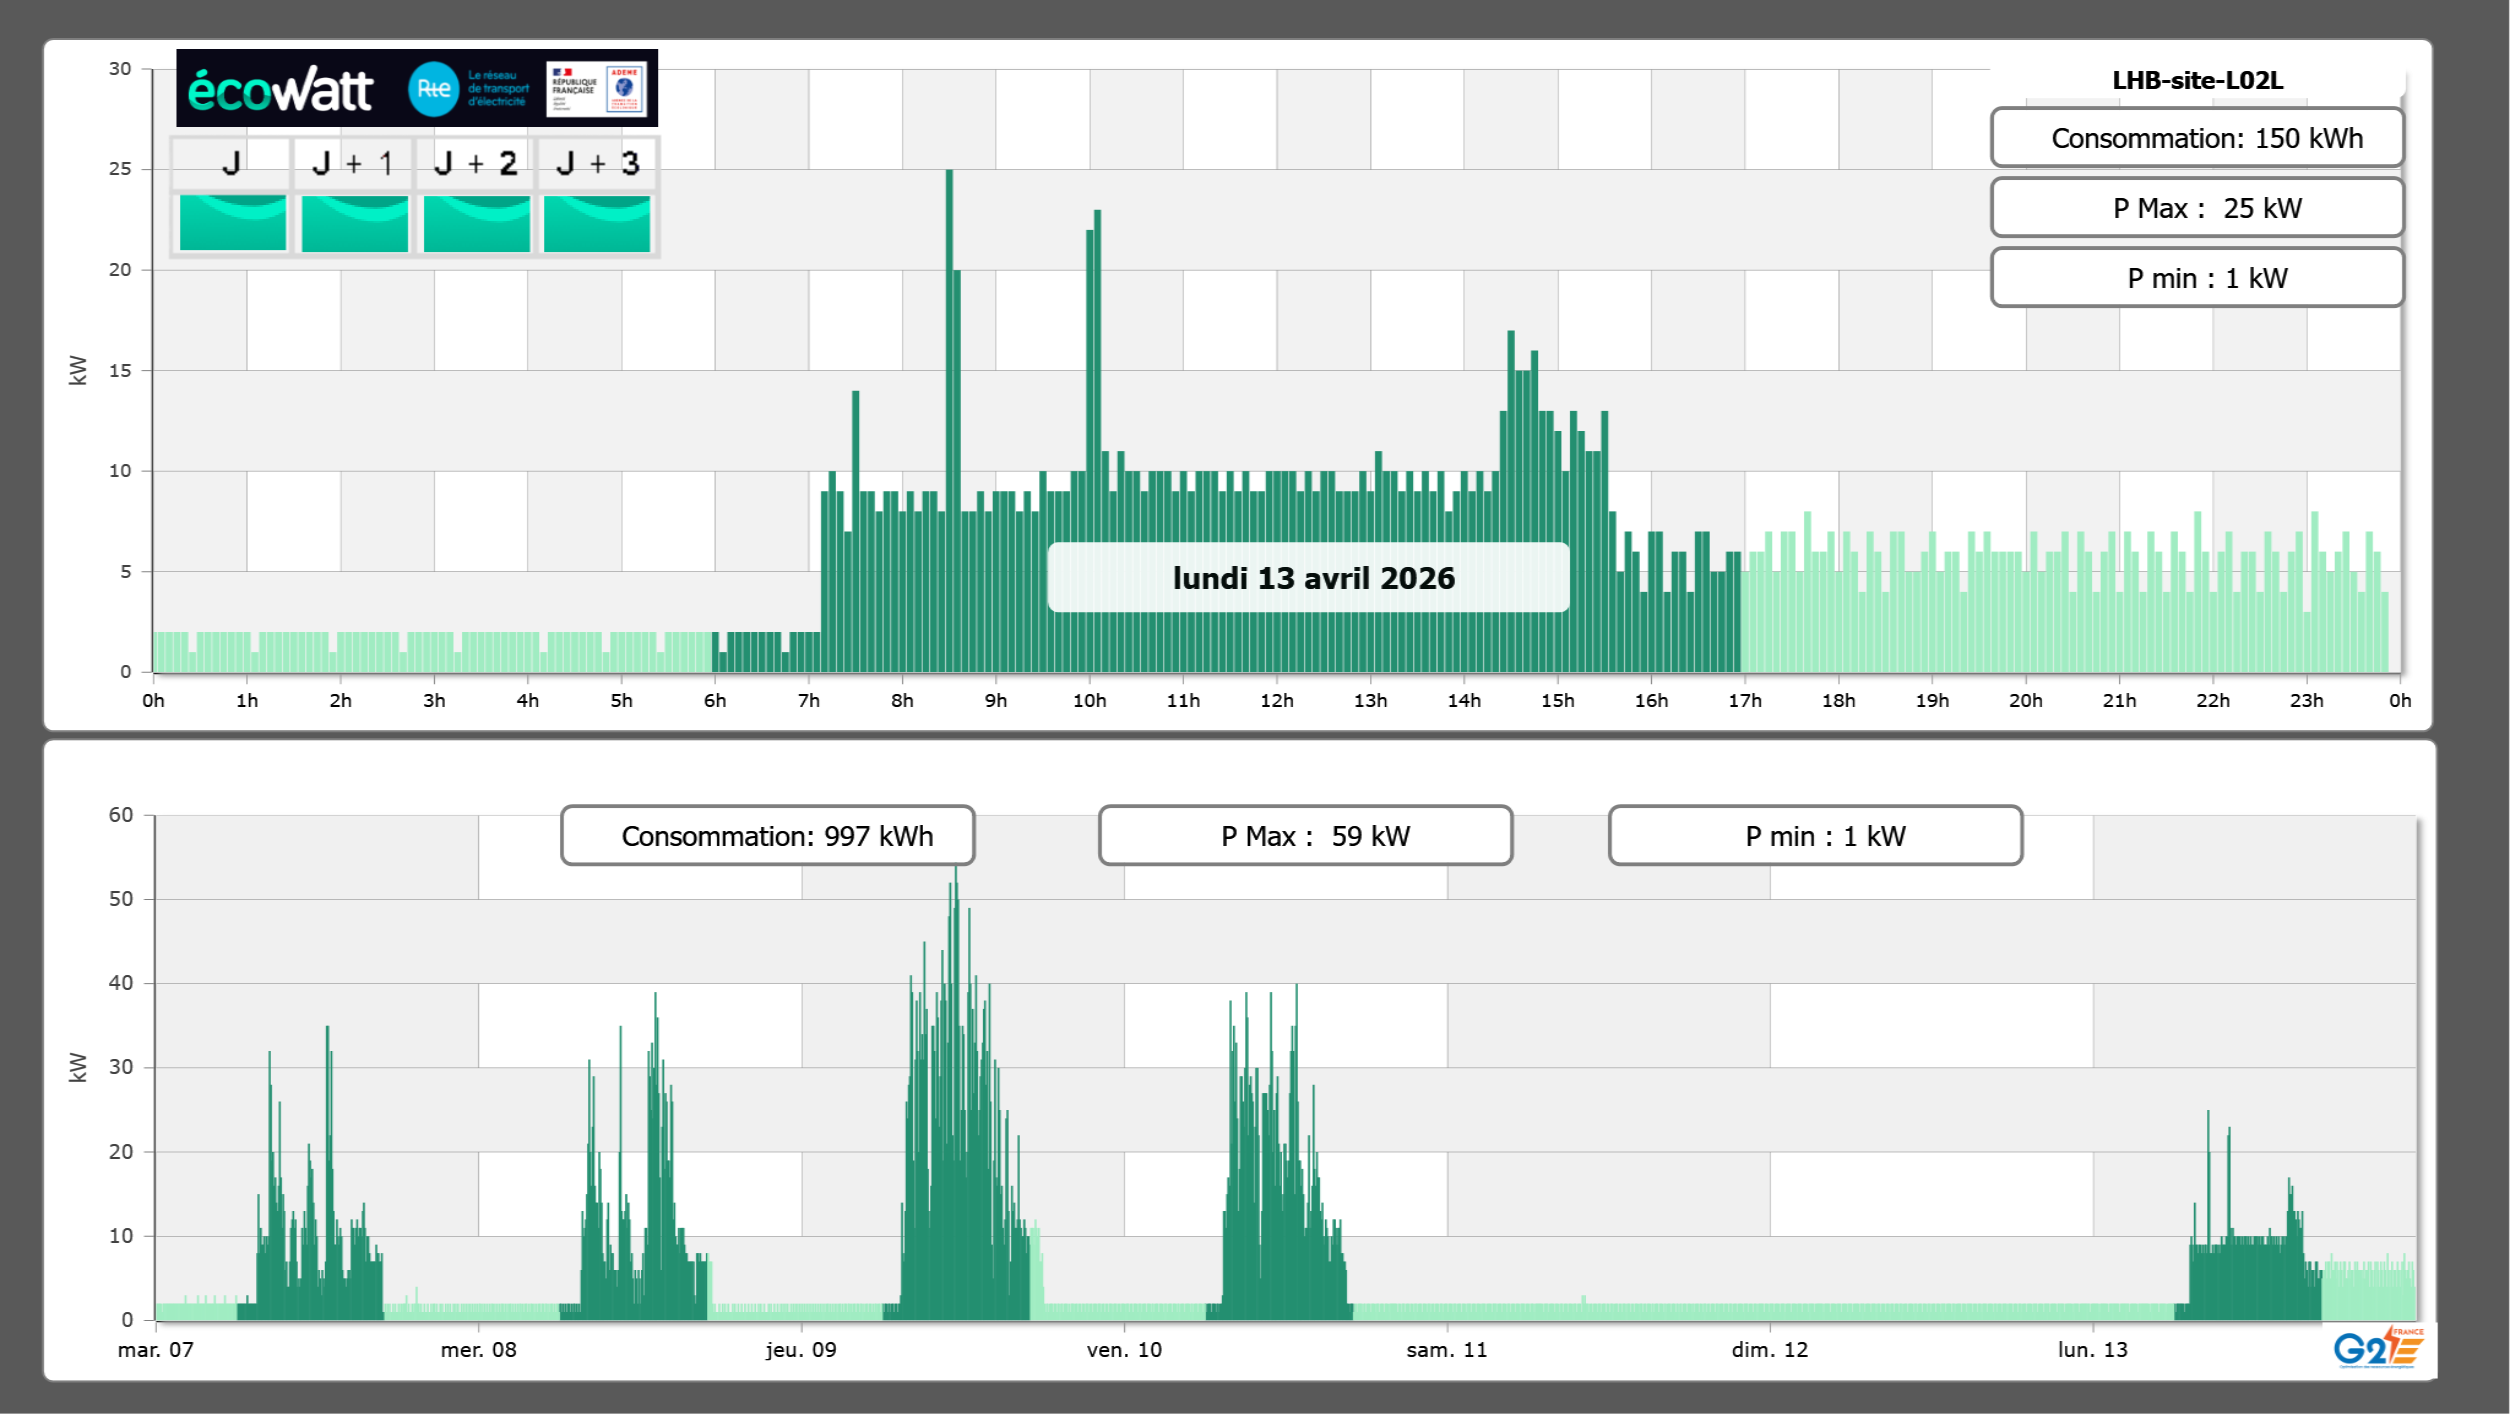The image size is (2511, 1415).
Task: Click the J + 3 tab header
Action: click(x=597, y=164)
